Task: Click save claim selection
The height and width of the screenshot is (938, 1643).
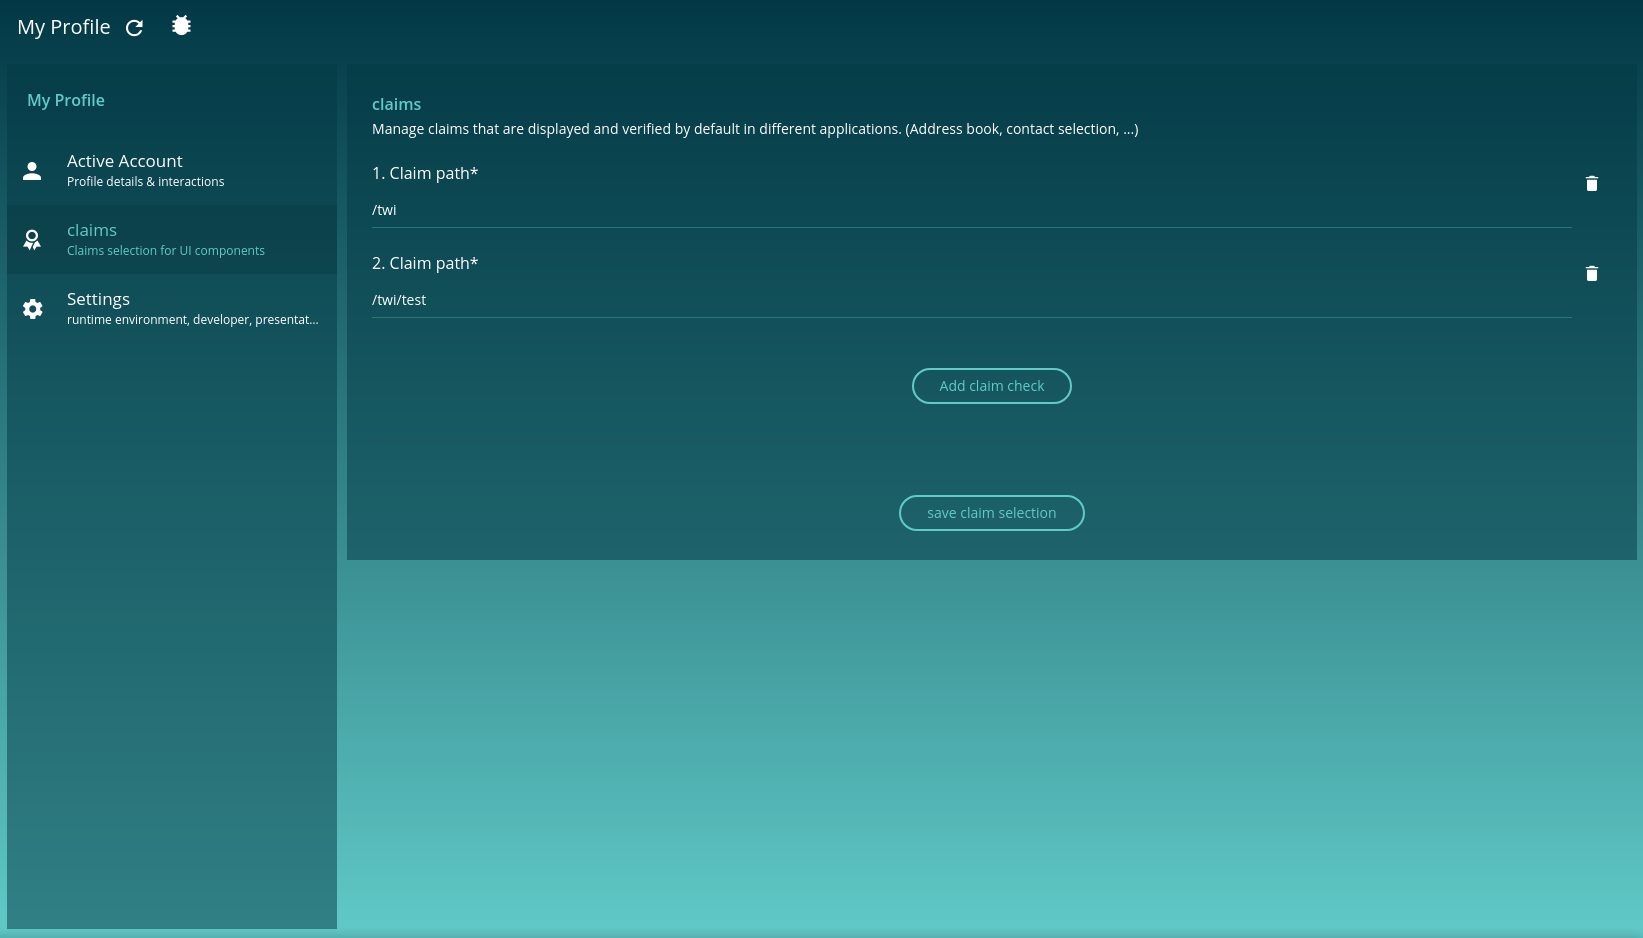Action: pyautogui.click(x=991, y=512)
